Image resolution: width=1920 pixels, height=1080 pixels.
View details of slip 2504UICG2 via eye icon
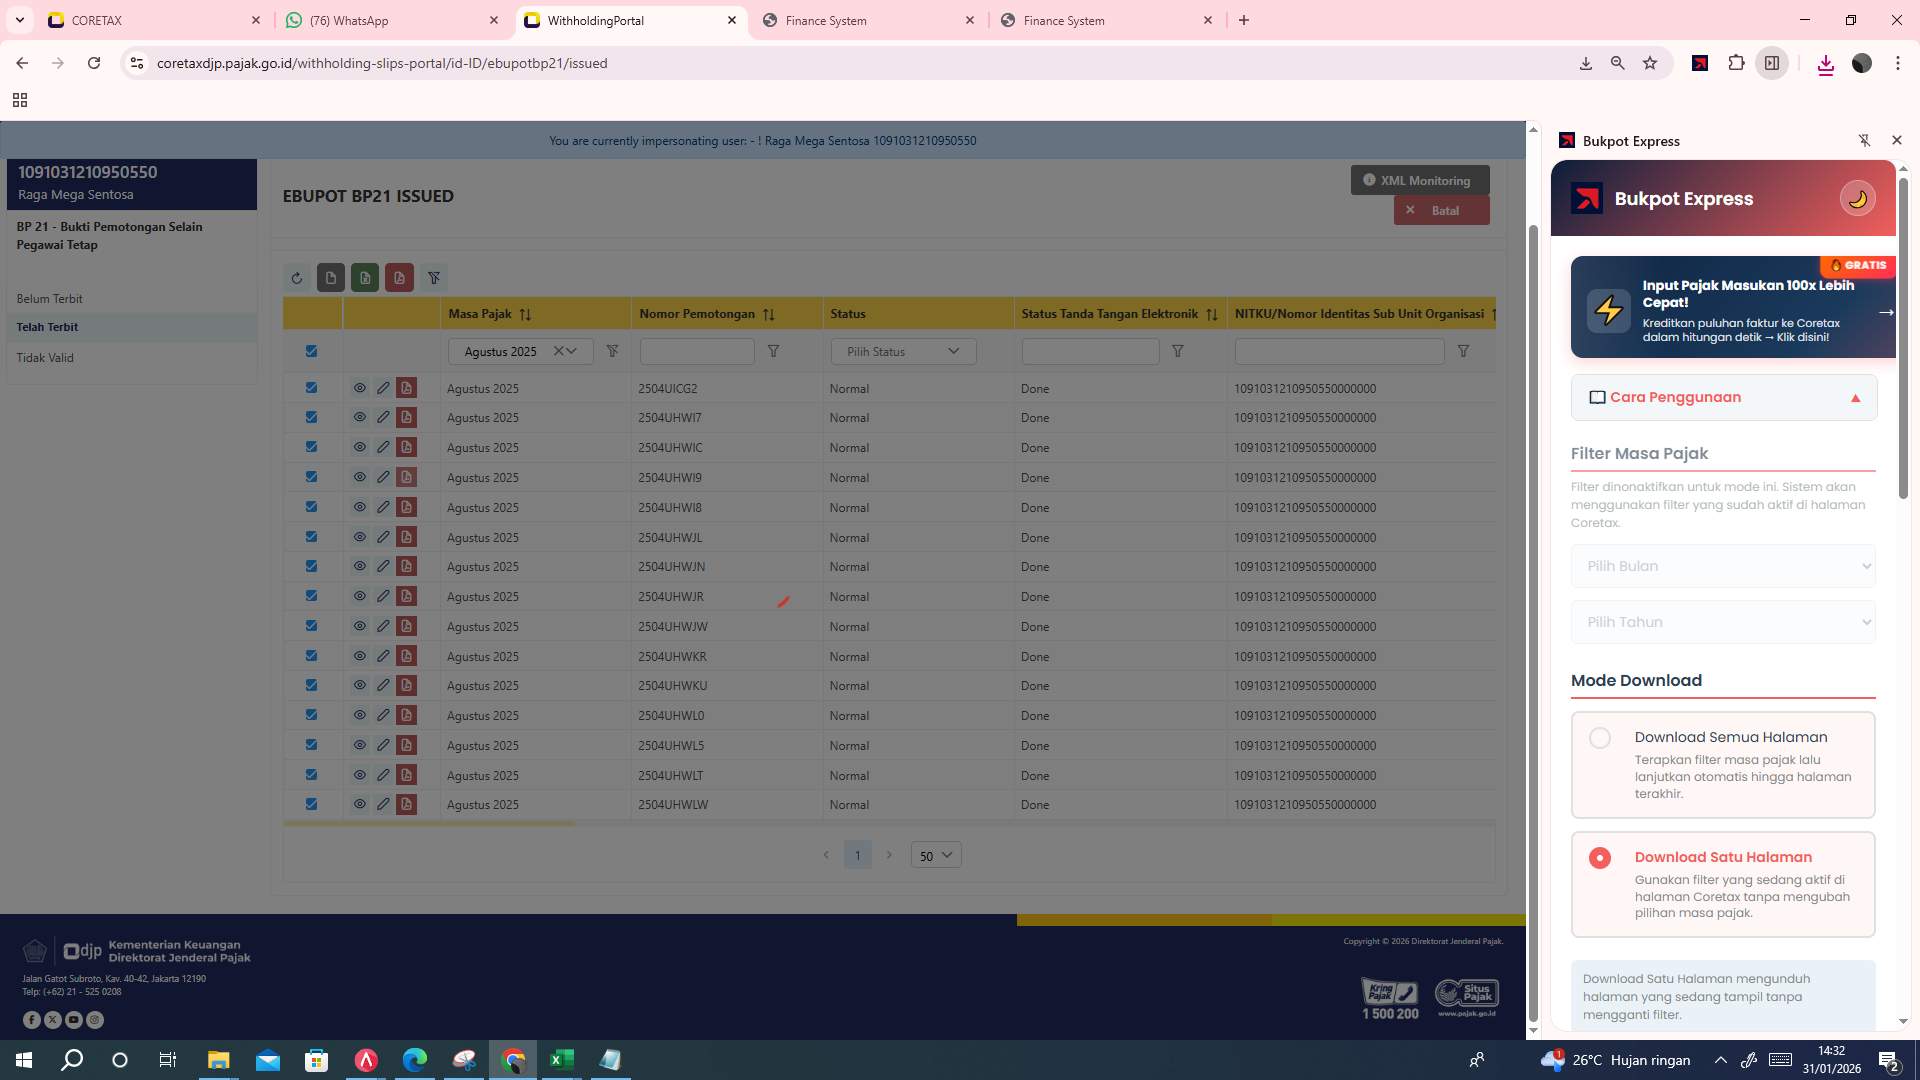359,388
